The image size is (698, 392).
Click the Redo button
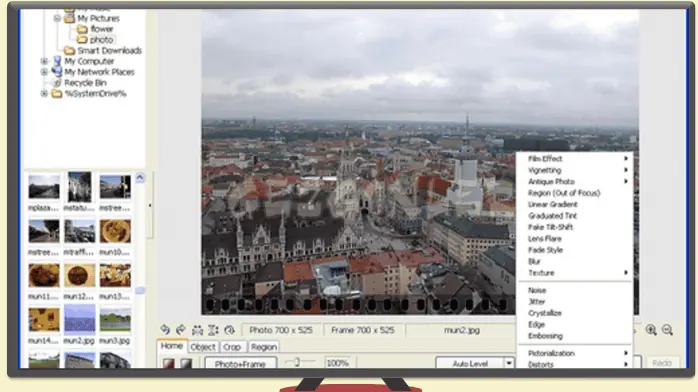(662, 363)
